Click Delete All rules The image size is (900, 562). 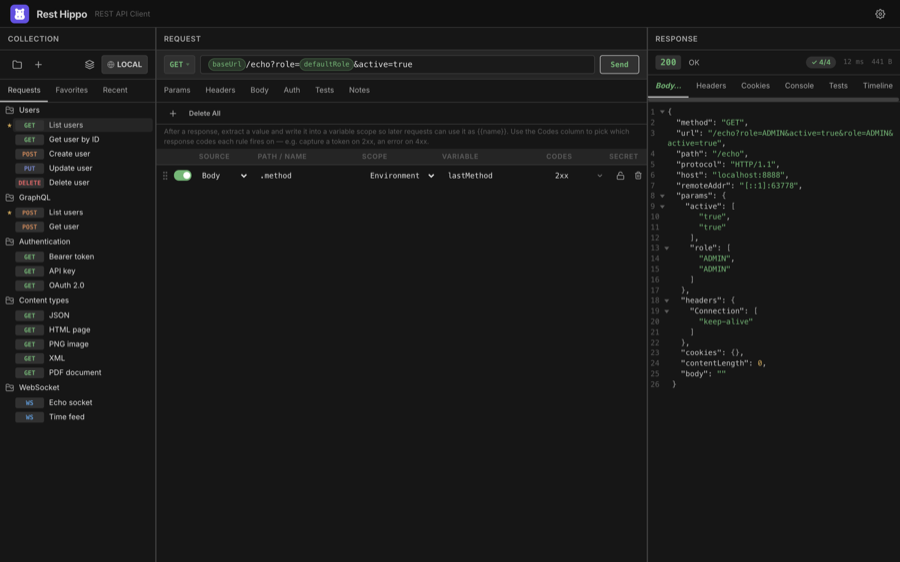204,114
